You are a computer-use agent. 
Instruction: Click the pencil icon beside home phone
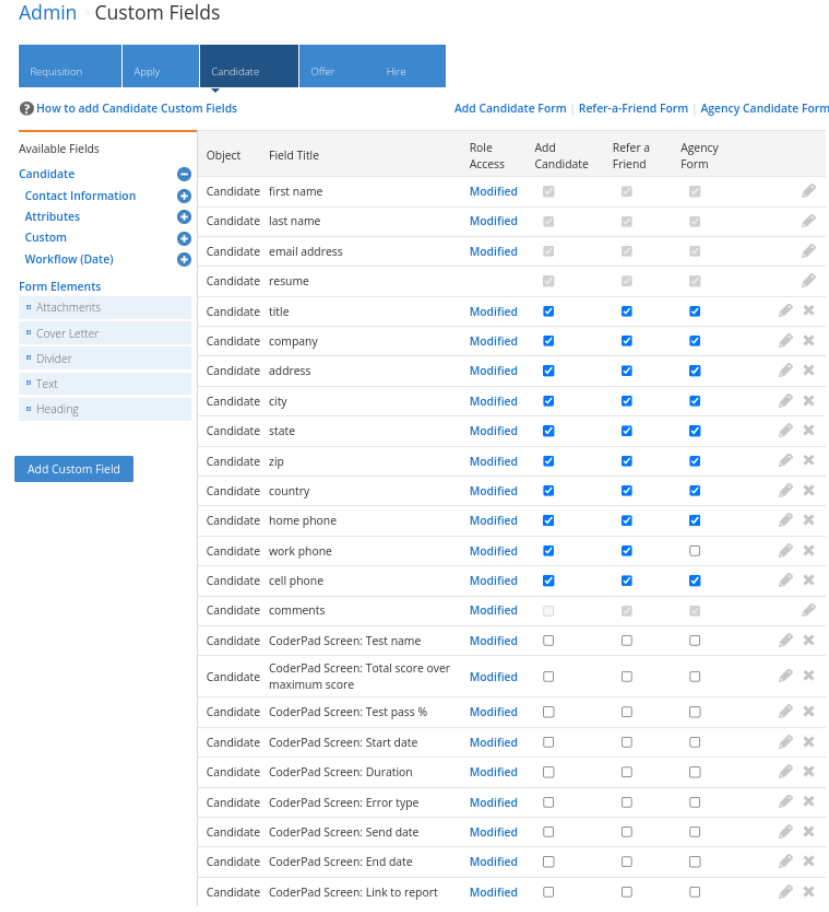pos(785,520)
